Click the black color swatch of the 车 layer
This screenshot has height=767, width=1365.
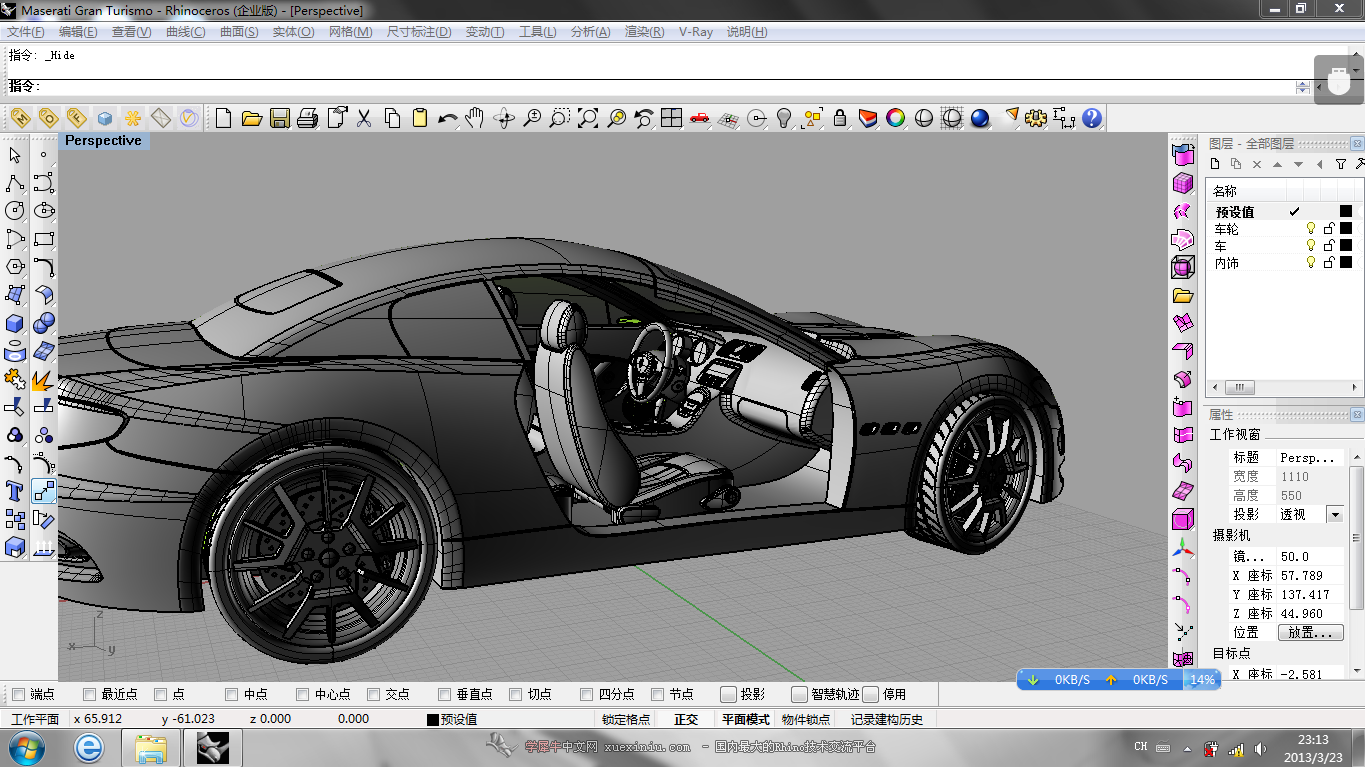[x=1346, y=246]
